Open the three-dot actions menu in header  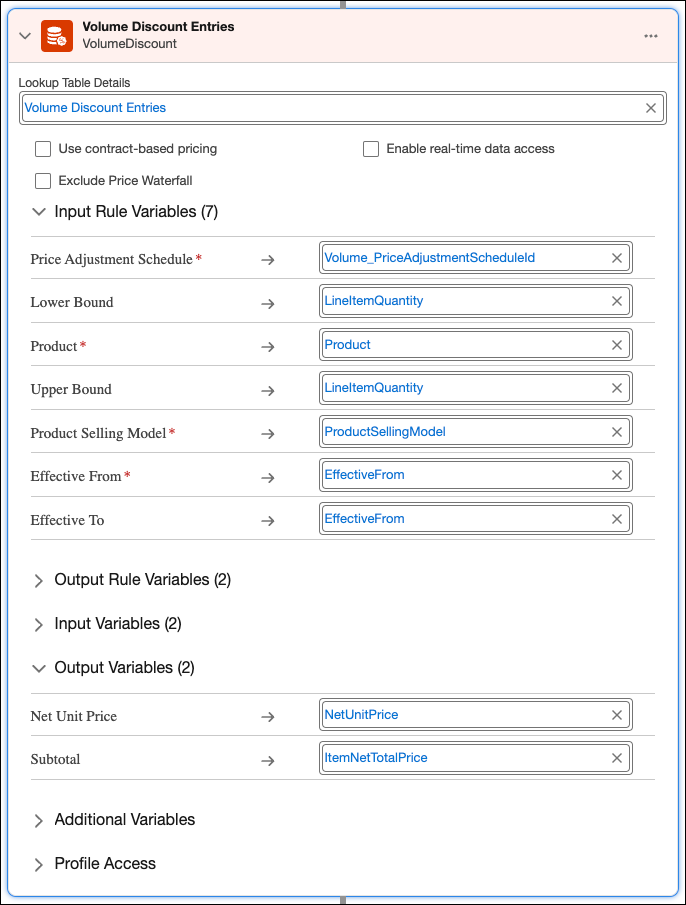[x=651, y=36]
